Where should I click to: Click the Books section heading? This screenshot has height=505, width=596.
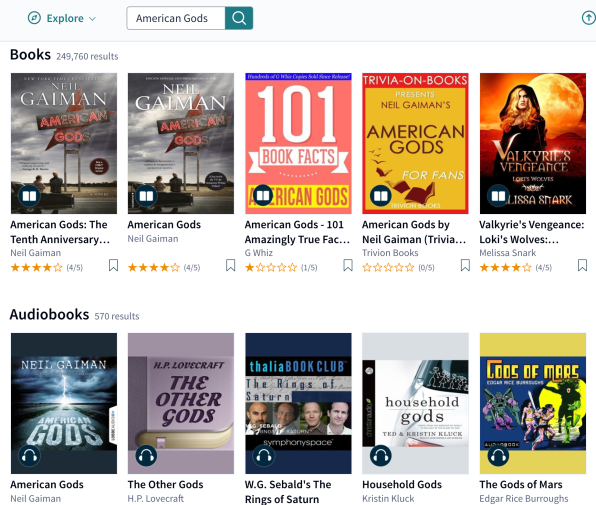[x=30, y=55]
